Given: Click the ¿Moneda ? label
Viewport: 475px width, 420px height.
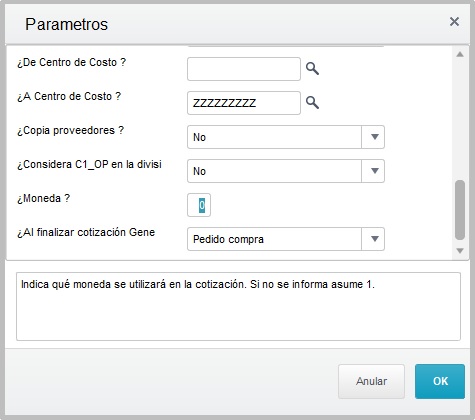Looking at the screenshot, I should coord(44,198).
